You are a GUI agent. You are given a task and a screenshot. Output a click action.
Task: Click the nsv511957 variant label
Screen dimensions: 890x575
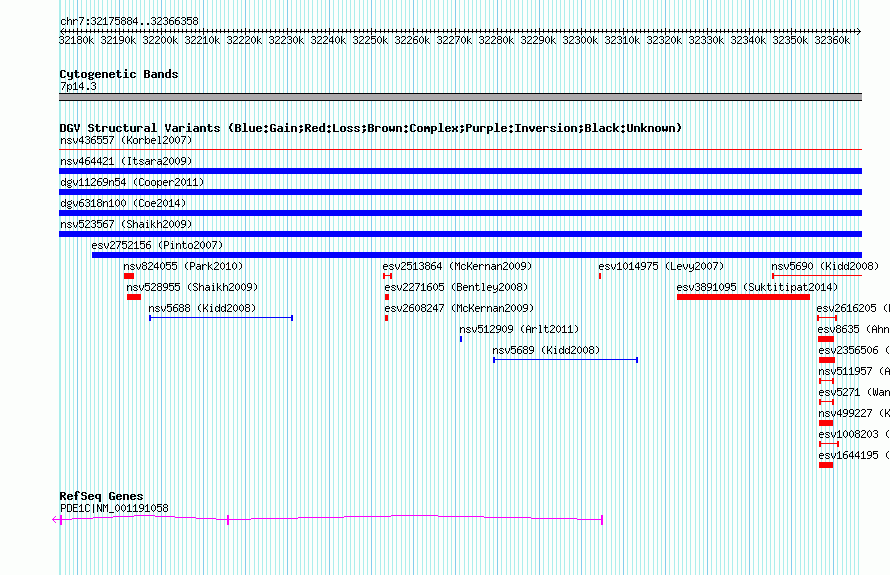point(854,371)
